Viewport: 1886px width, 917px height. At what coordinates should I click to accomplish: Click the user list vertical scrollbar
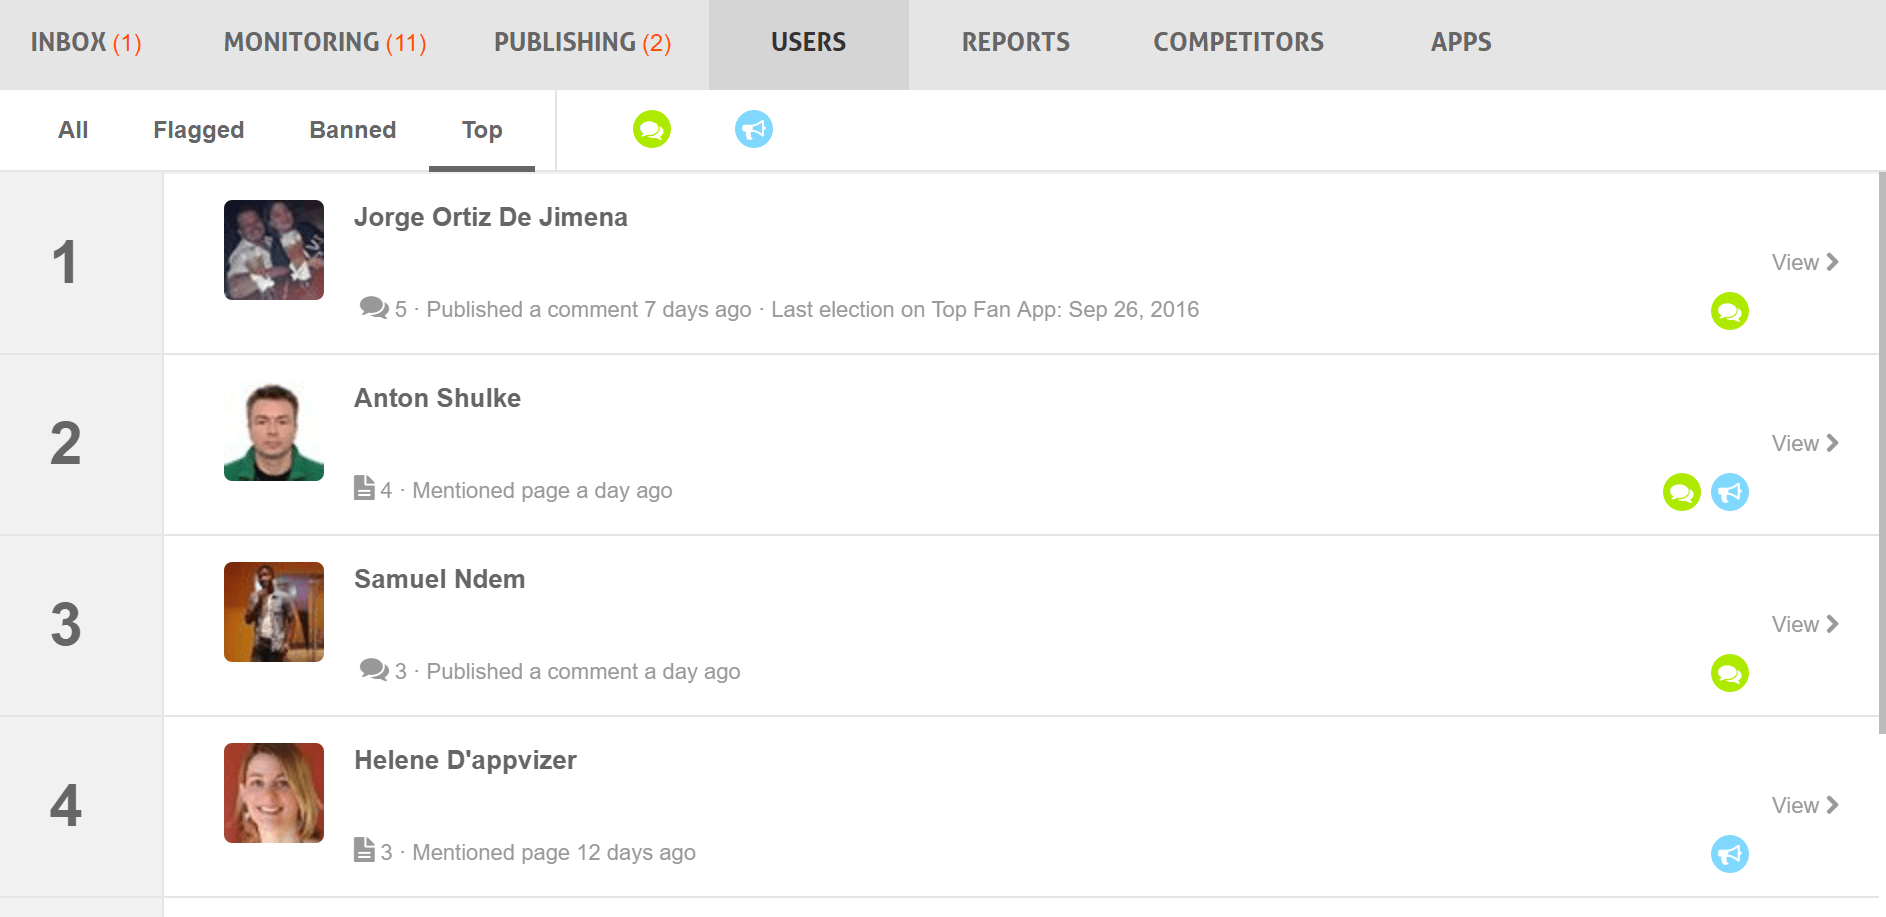point(1882,453)
